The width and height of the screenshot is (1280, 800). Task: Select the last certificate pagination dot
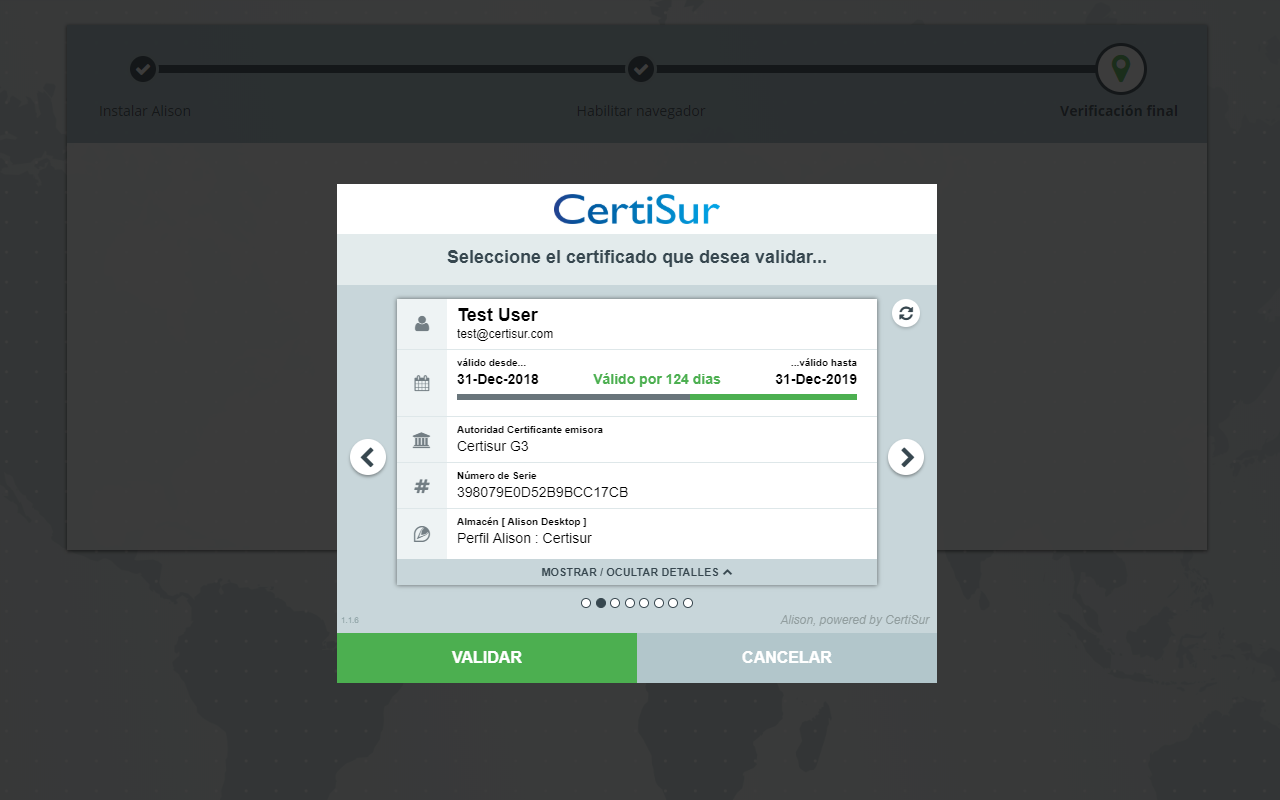(688, 603)
